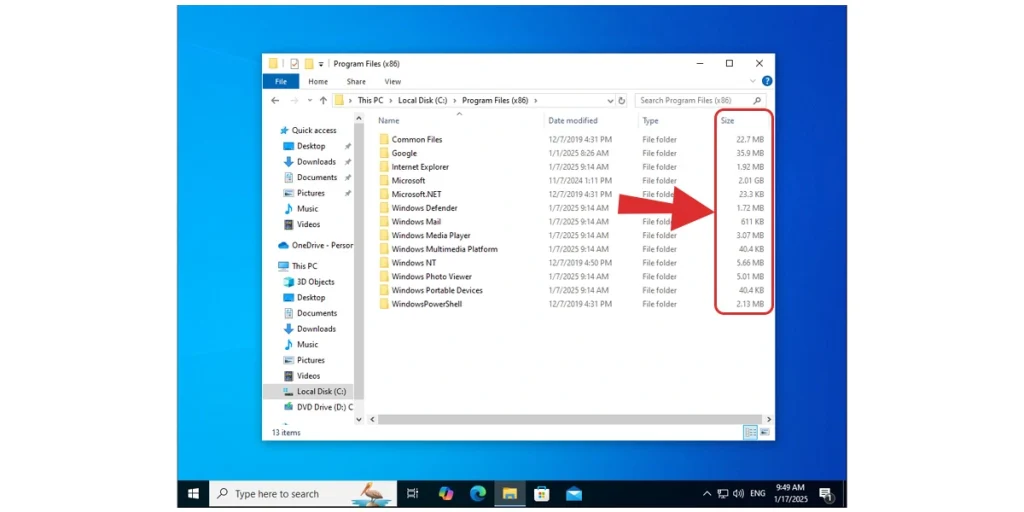Select the Windows Media Player folder name

point(431,235)
